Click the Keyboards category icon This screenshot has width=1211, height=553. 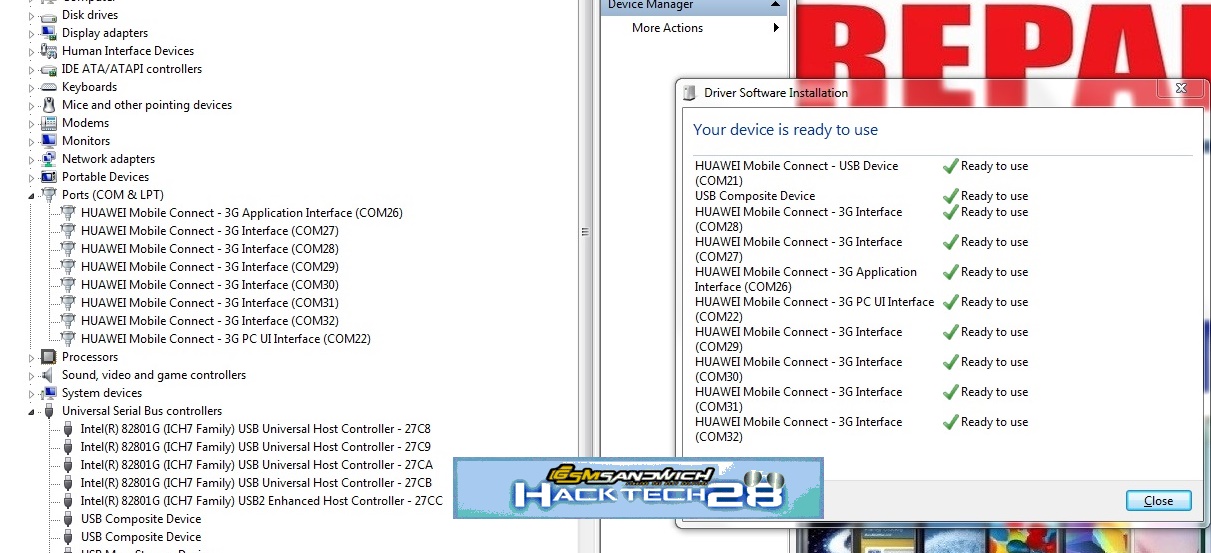pos(48,87)
